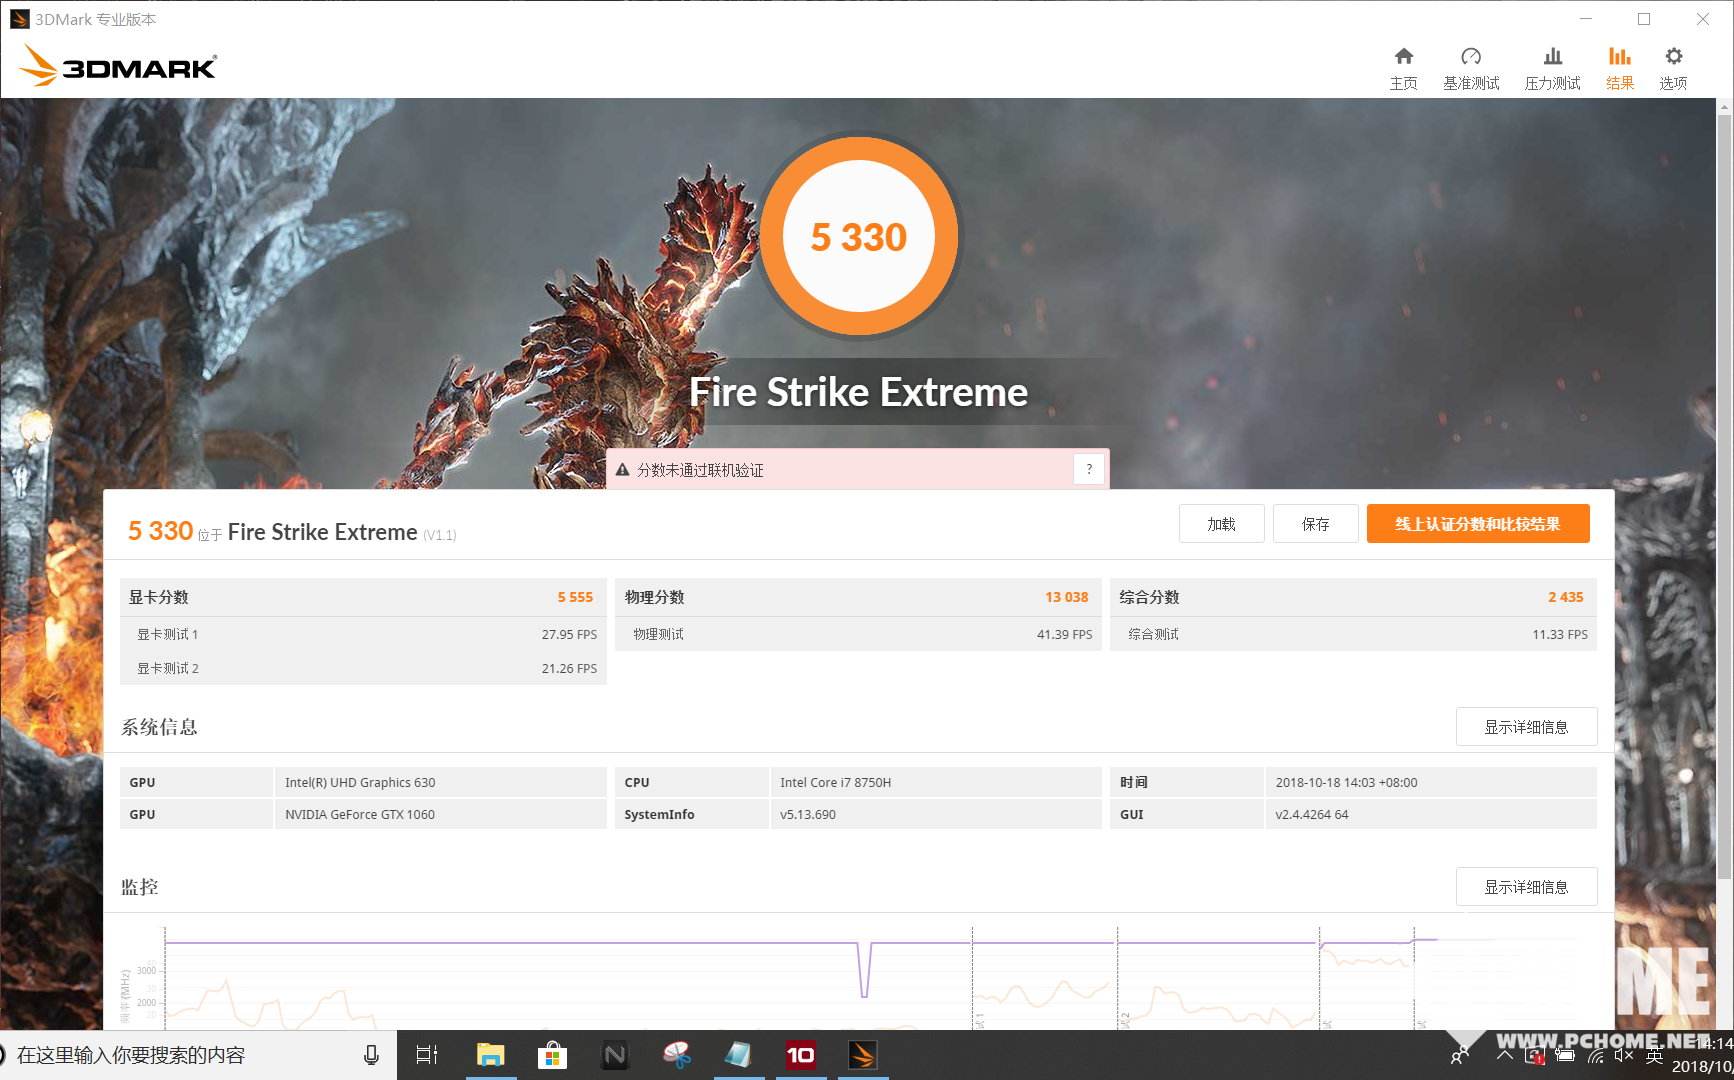The width and height of the screenshot is (1734, 1080).
Task: Click the 3DMark logo
Action: 118,67
